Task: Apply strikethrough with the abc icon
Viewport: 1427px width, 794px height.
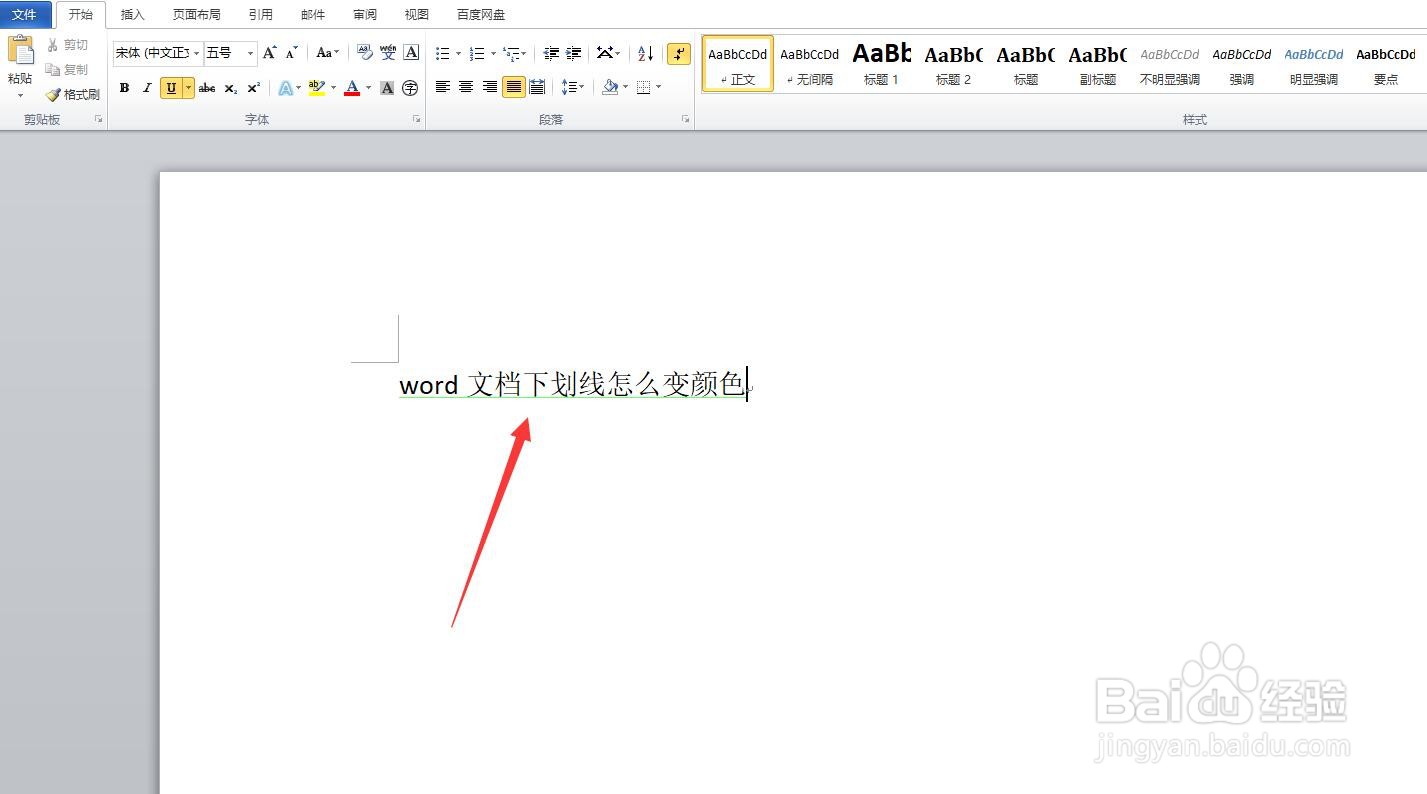Action: tap(207, 88)
